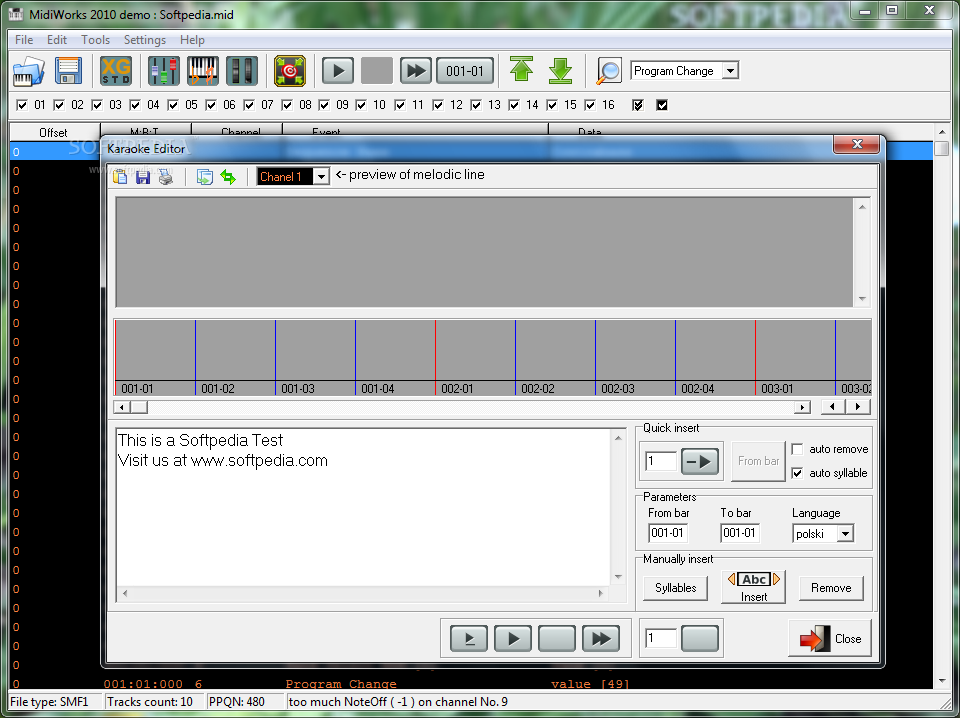Toggle channel 01 checkbox
The height and width of the screenshot is (718, 960).
pos(22,105)
